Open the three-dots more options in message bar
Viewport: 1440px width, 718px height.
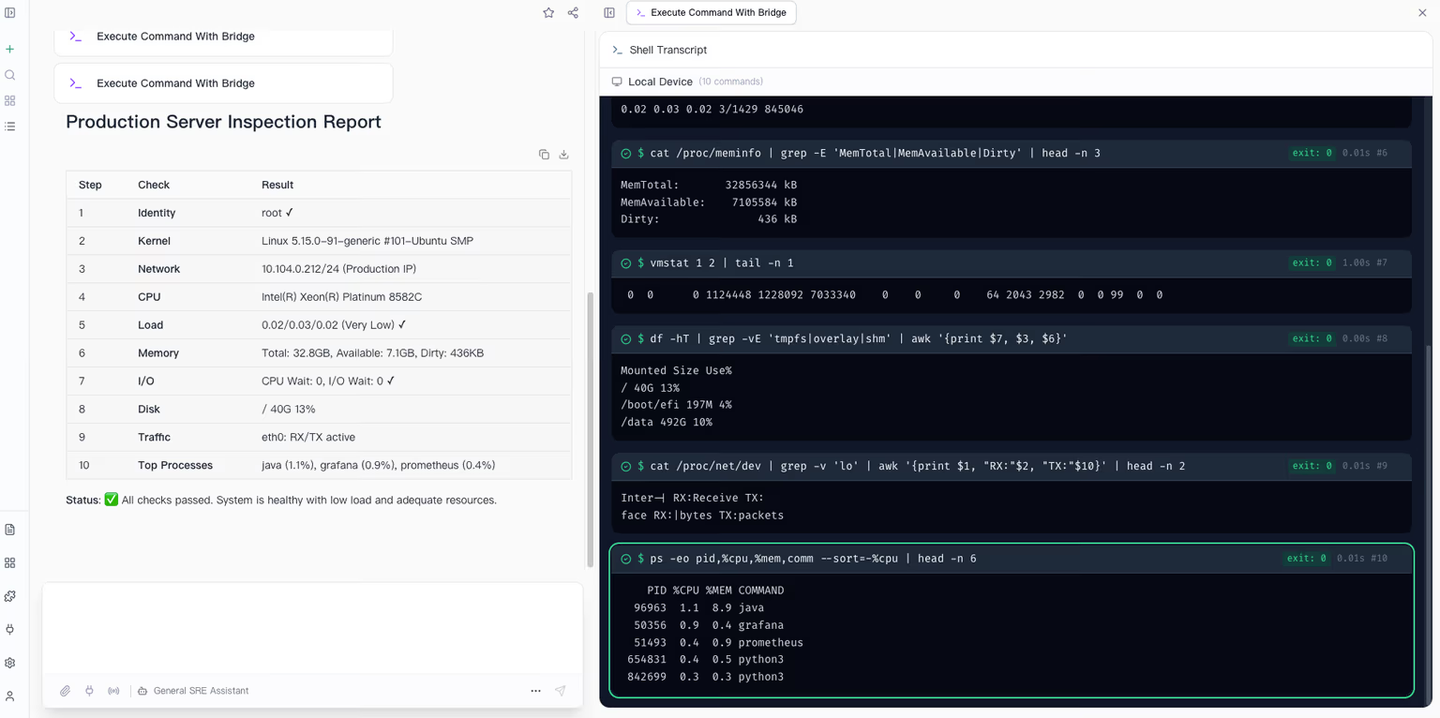point(536,691)
